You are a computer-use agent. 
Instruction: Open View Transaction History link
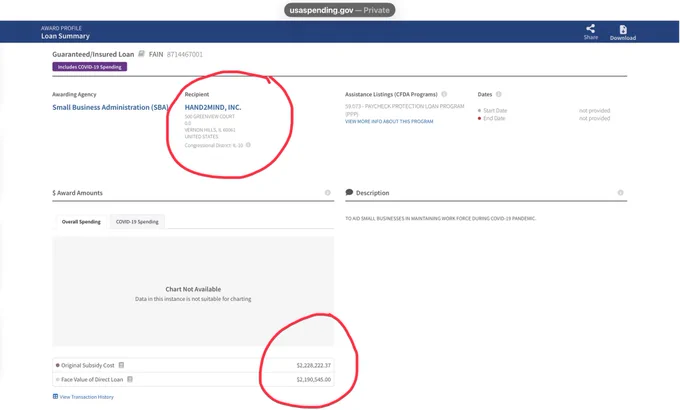(x=86, y=397)
